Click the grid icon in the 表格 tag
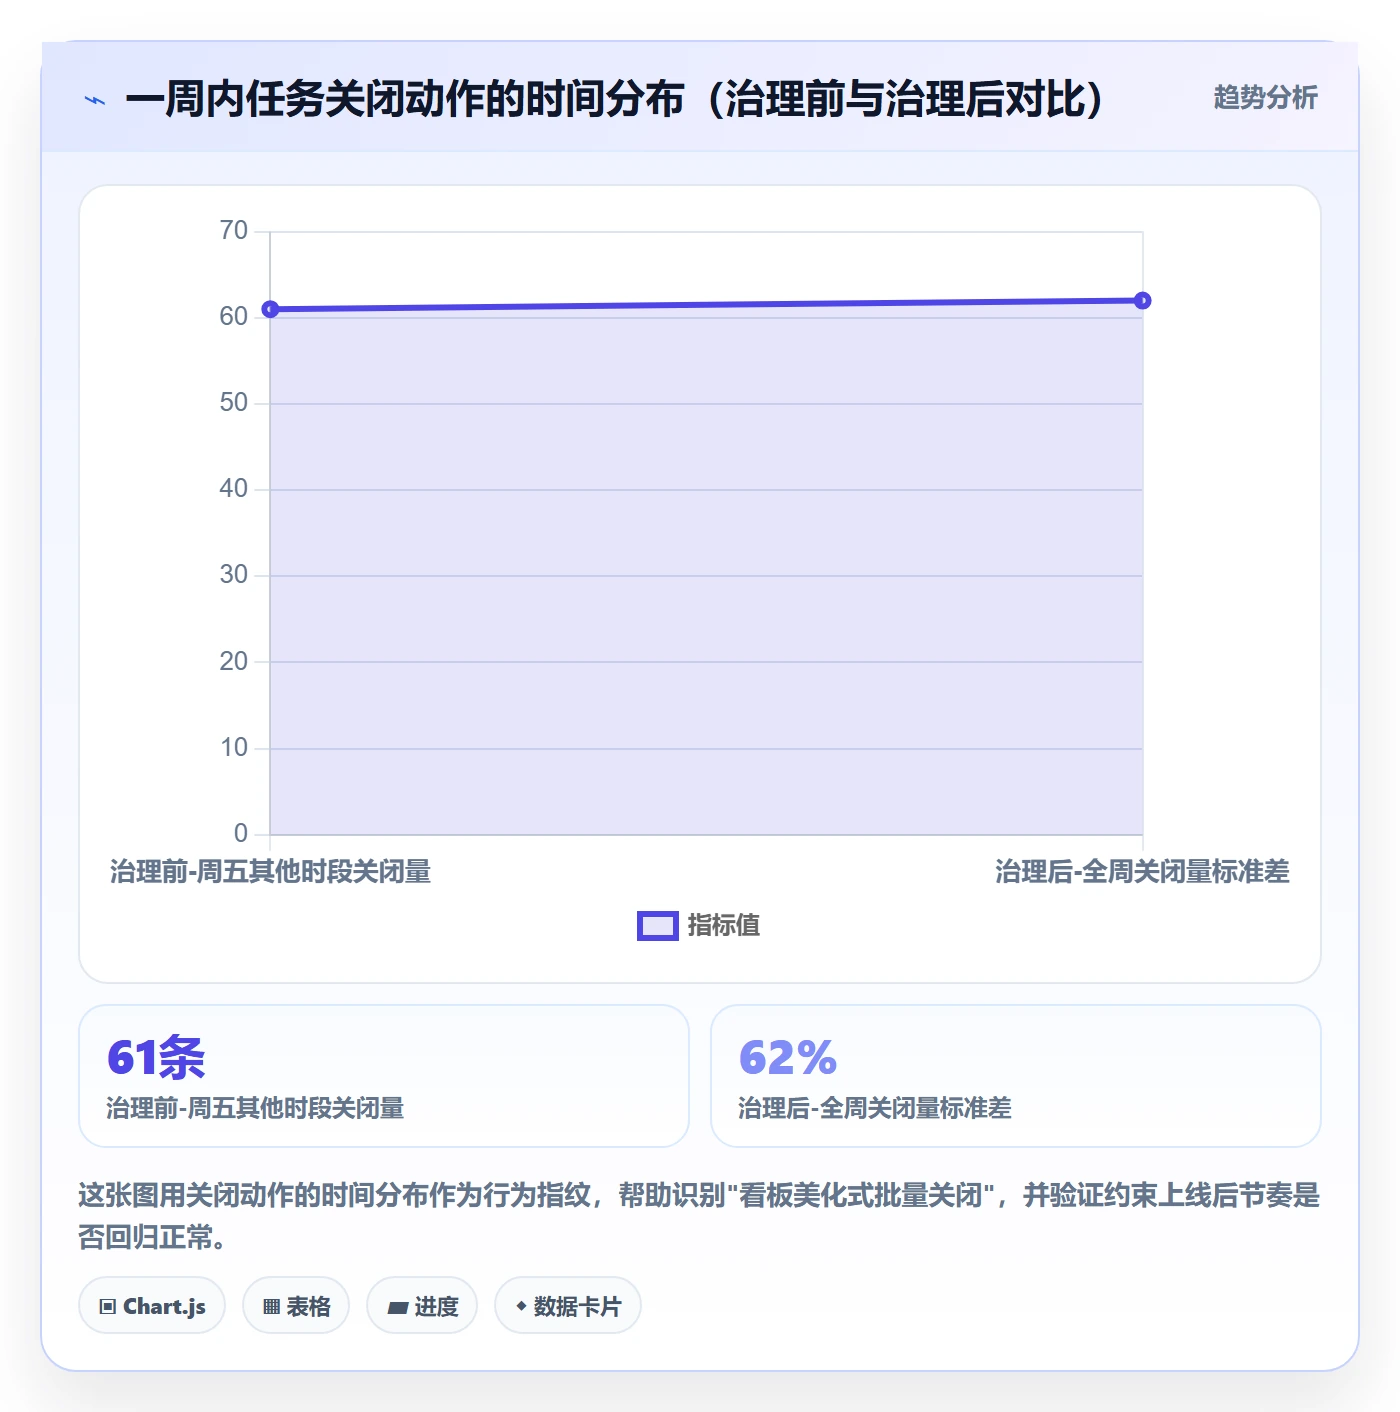This screenshot has width=1400, height=1412. pos(271,1307)
